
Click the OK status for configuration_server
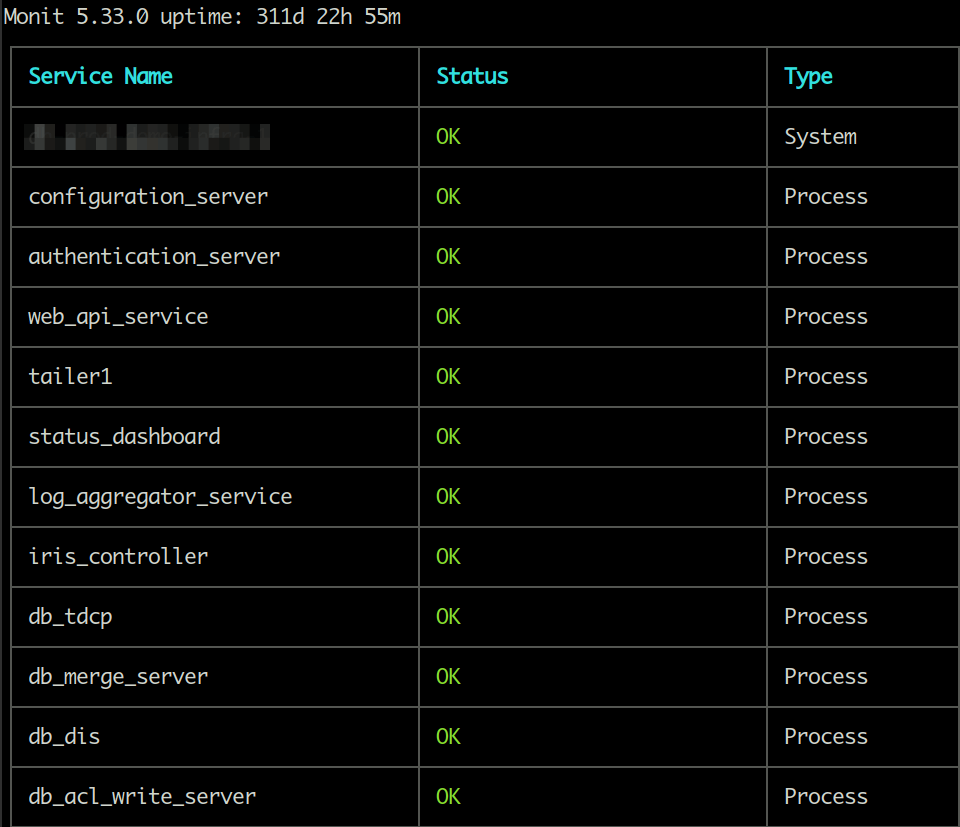(x=448, y=197)
